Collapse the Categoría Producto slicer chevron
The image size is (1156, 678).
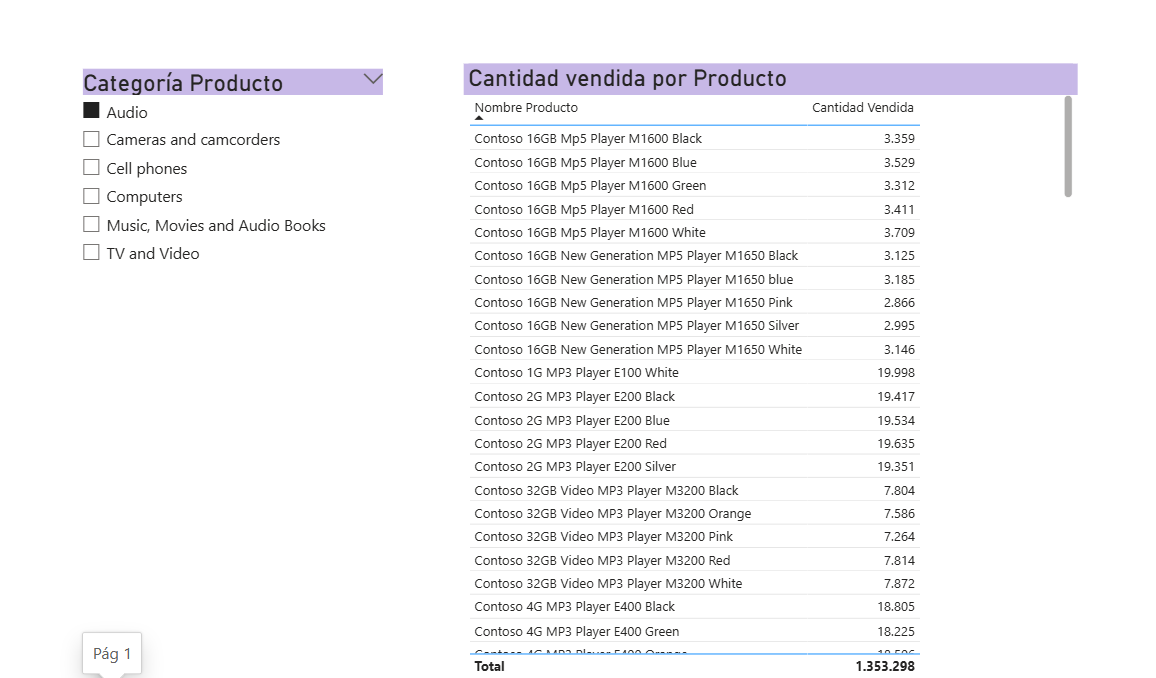tap(373, 79)
